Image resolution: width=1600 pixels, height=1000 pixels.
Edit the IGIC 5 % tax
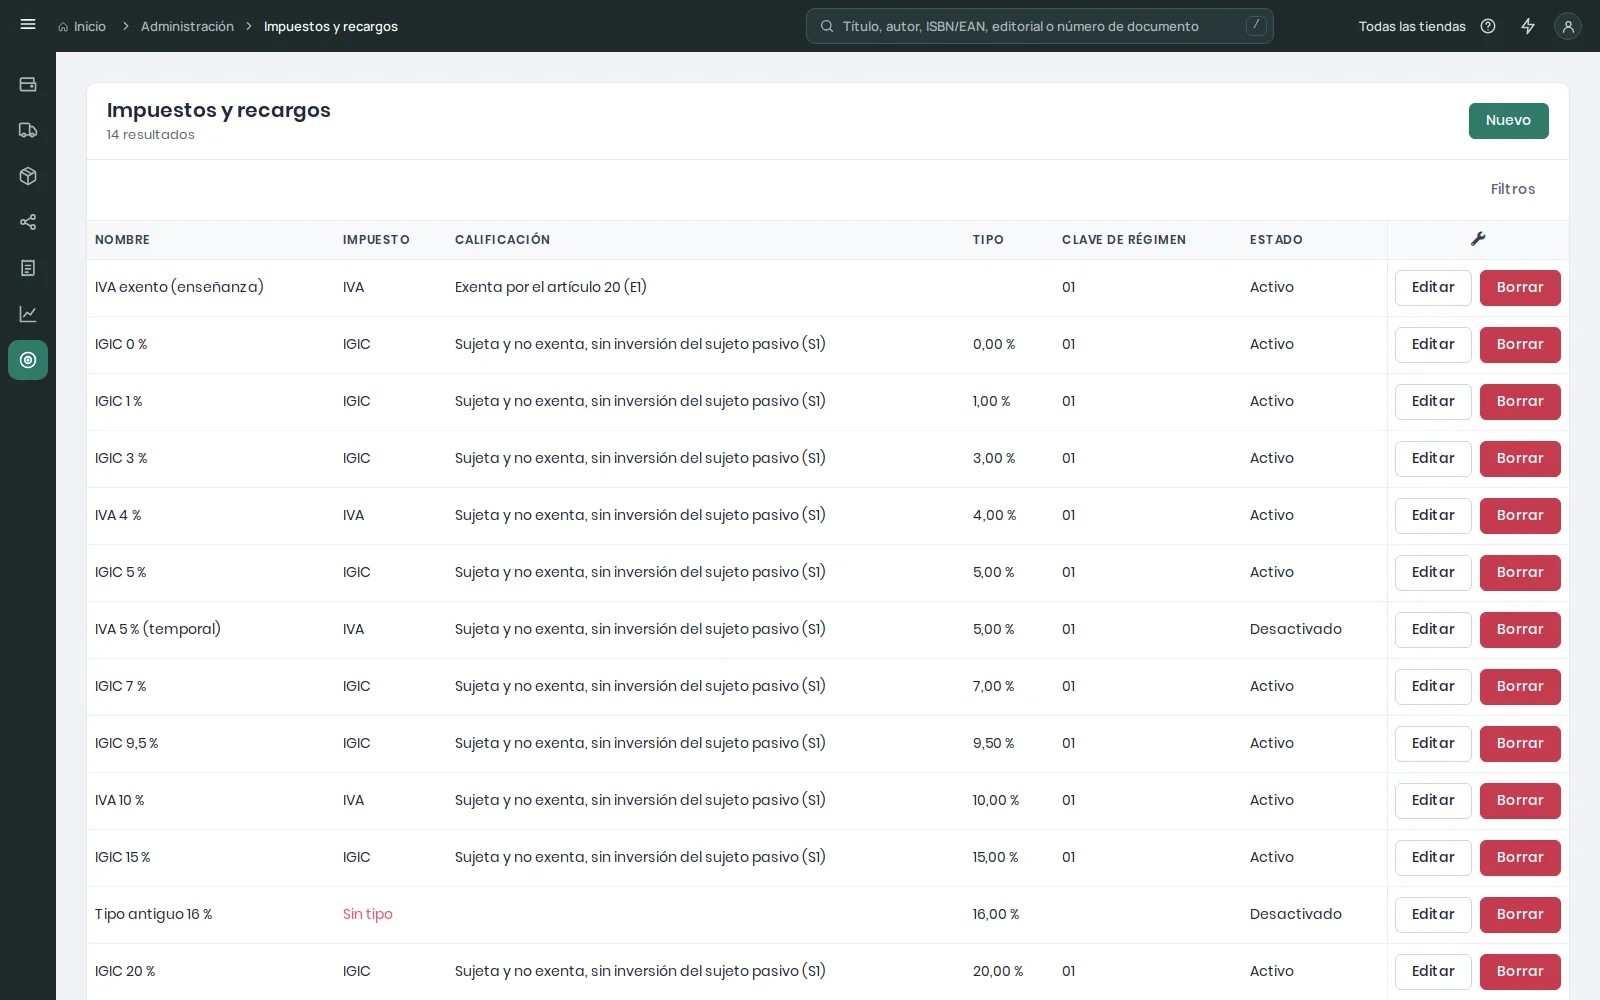[1433, 573]
